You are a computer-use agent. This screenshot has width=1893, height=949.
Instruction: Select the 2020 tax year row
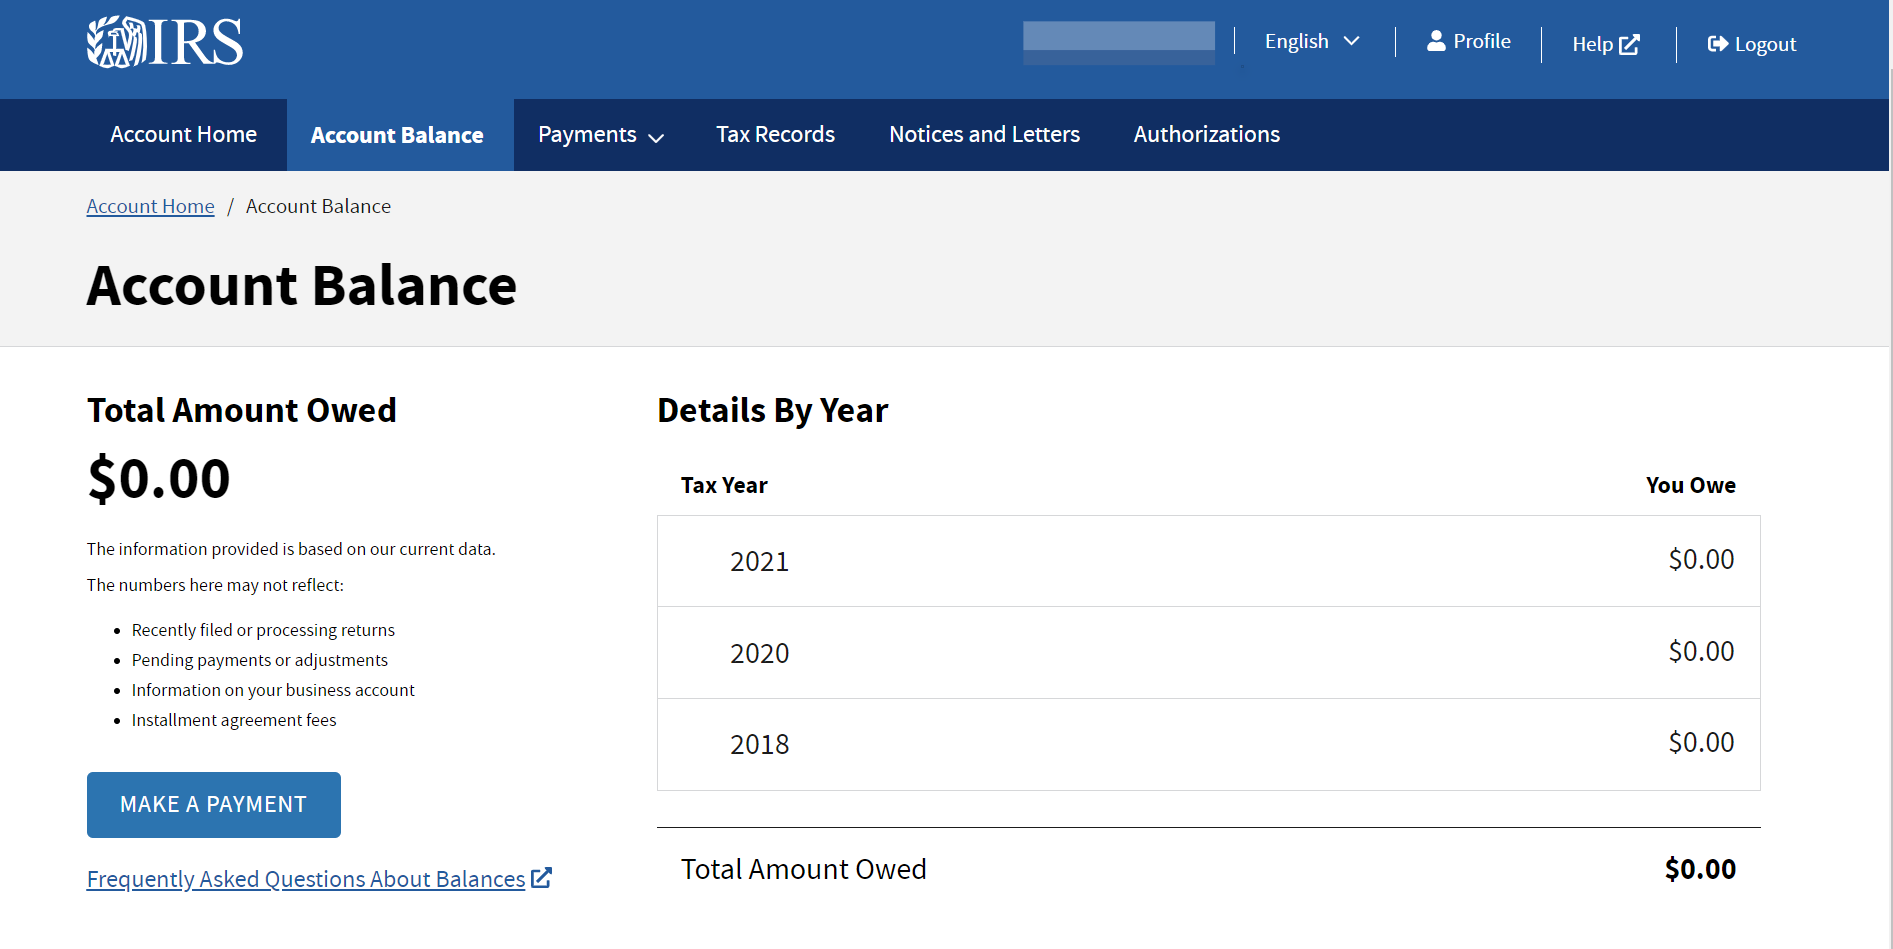(1208, 653)
